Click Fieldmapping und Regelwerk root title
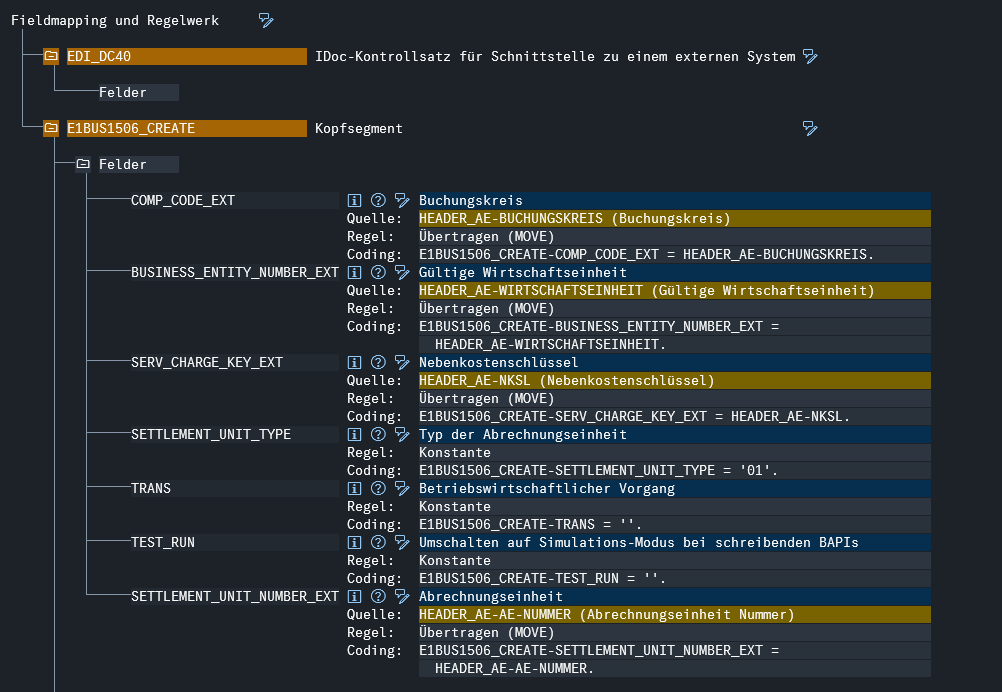 115,20
